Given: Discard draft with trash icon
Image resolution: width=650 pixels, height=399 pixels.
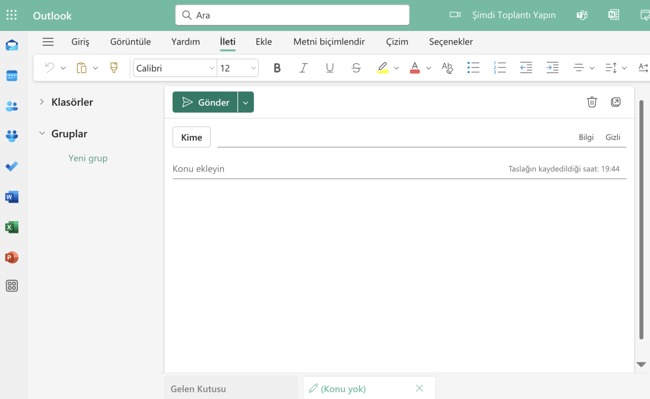Looking at the screenshot, I should click(x=592, y=102).
